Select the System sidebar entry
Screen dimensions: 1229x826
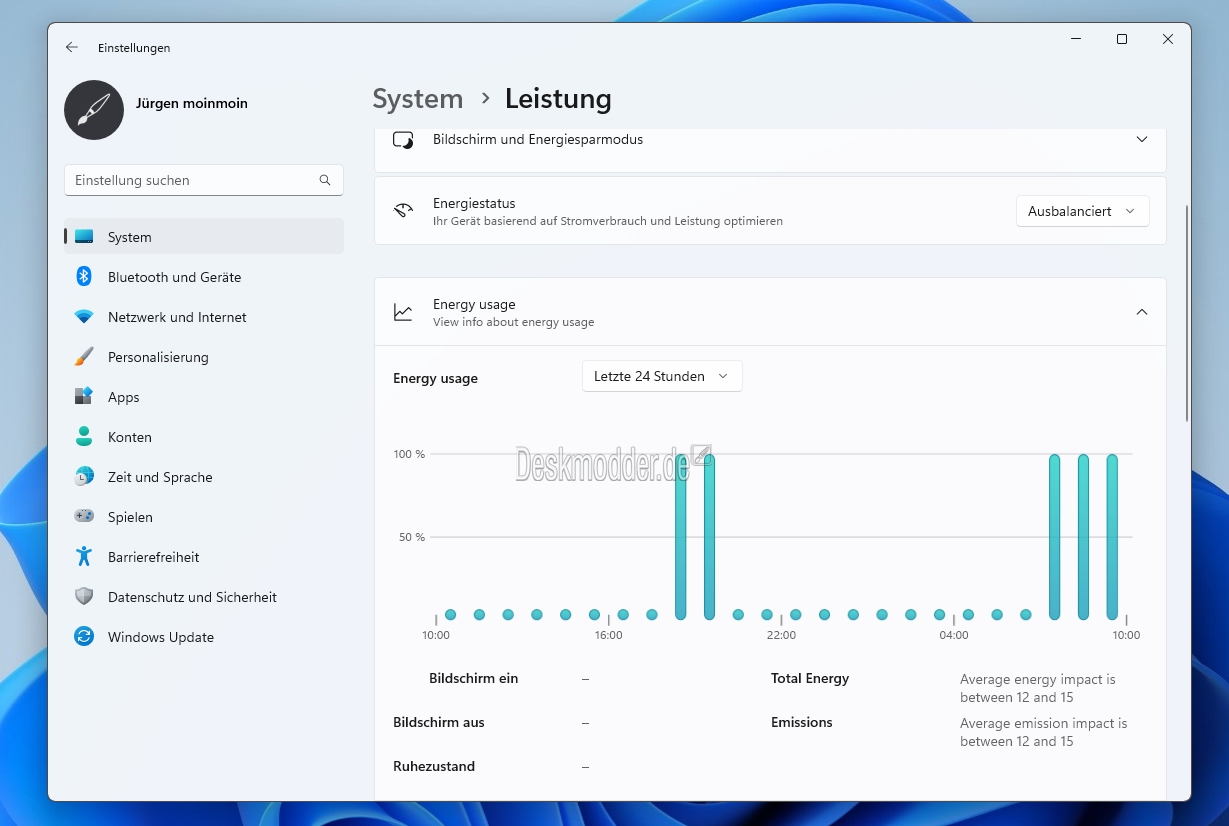coord(204,237)
